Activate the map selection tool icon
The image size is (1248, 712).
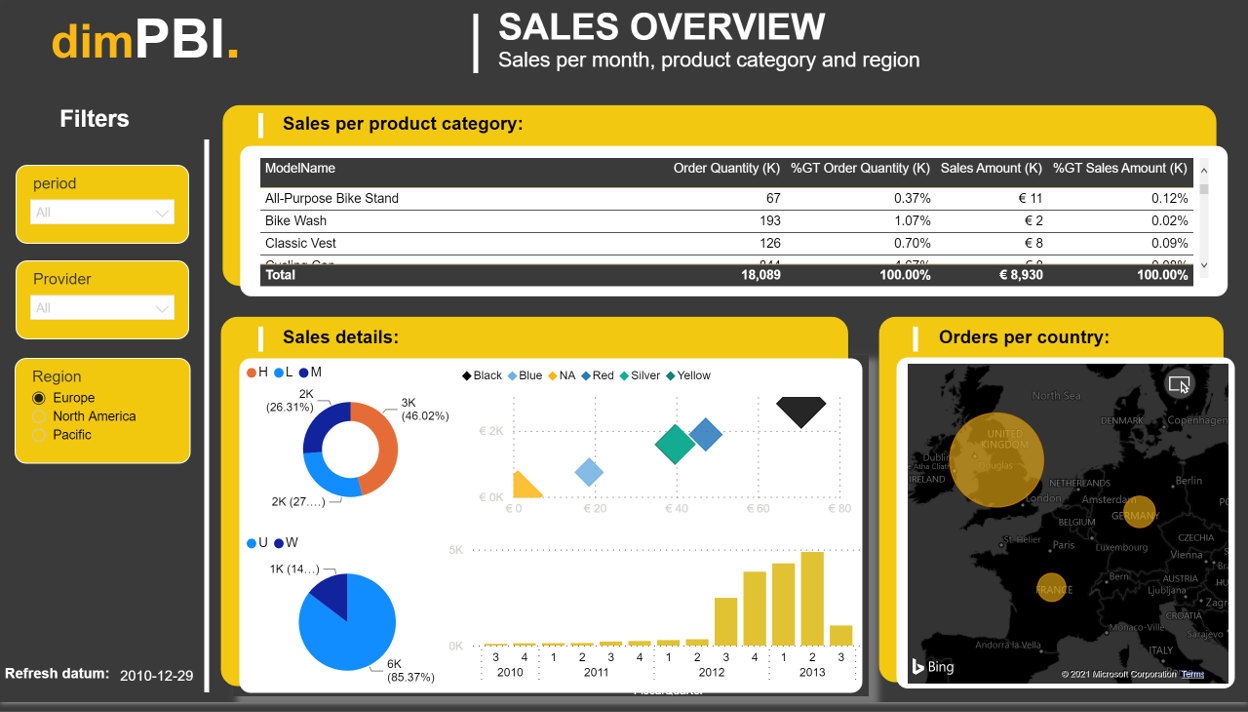click(1180, 384)
